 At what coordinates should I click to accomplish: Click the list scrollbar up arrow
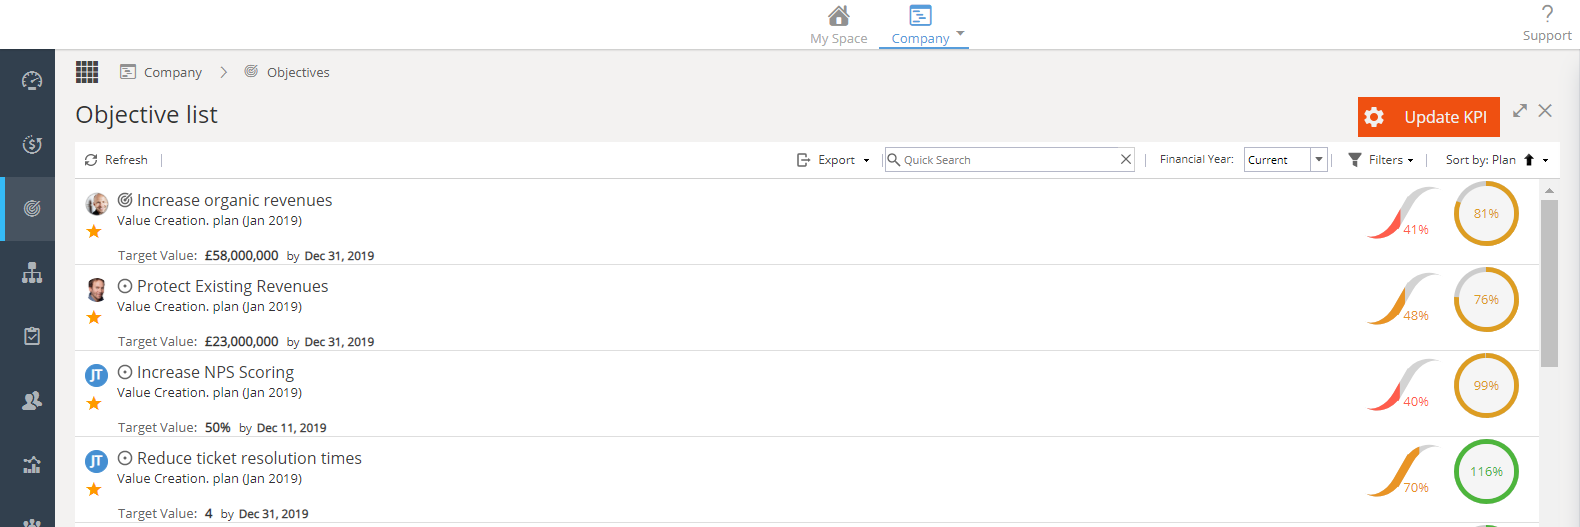1549,190
